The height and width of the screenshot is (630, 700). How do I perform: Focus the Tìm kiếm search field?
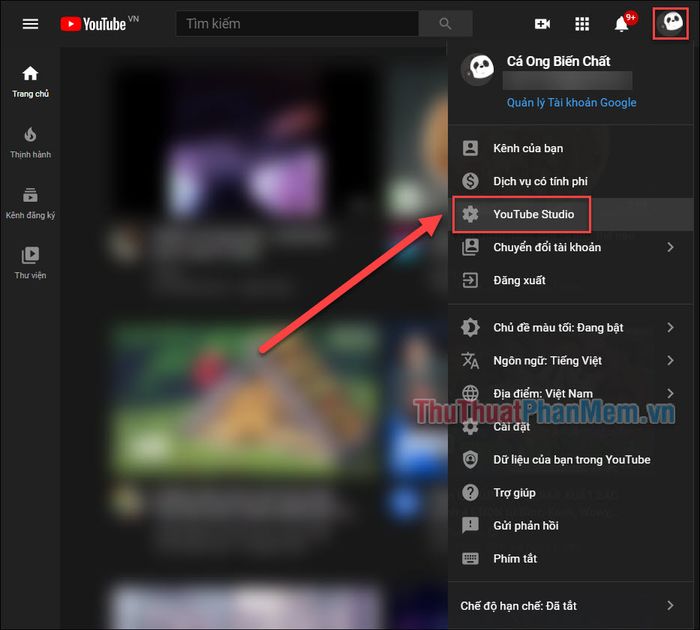pos(297,24)
